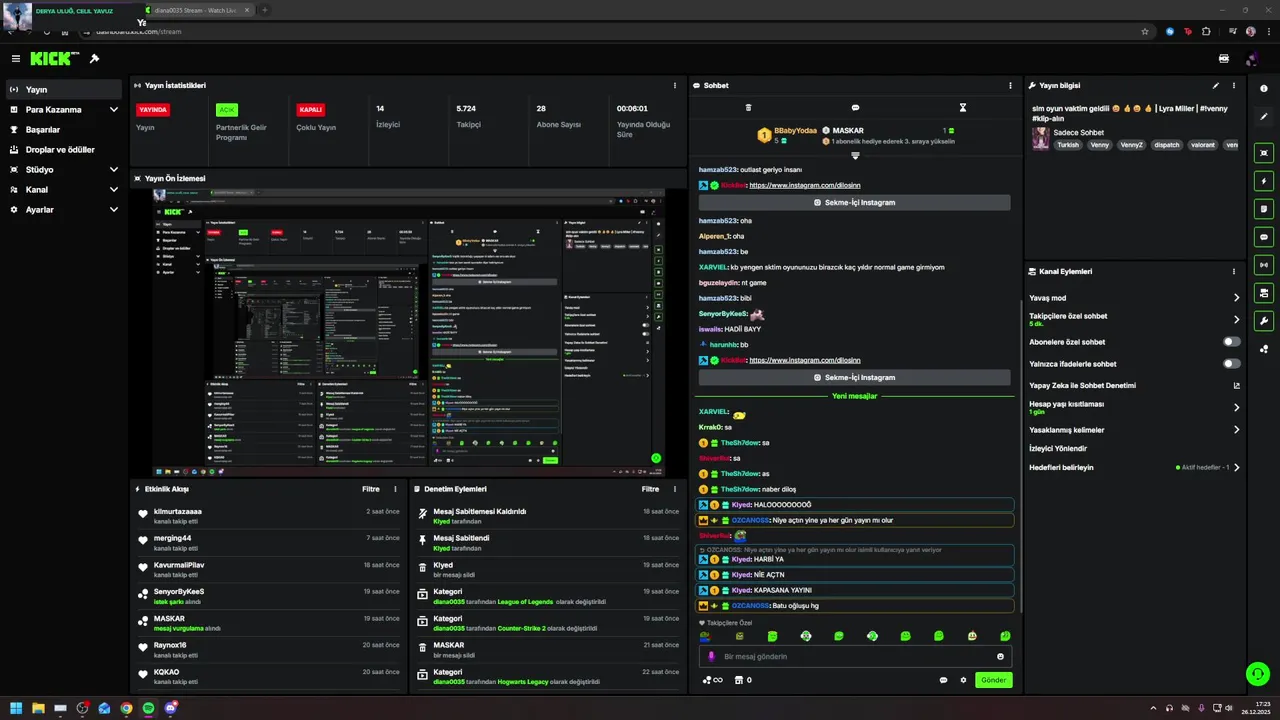The height and width of the screenshot is (720, 1280).
Task: Focus the Bir mesaj gönderin input
Action: 856,657
